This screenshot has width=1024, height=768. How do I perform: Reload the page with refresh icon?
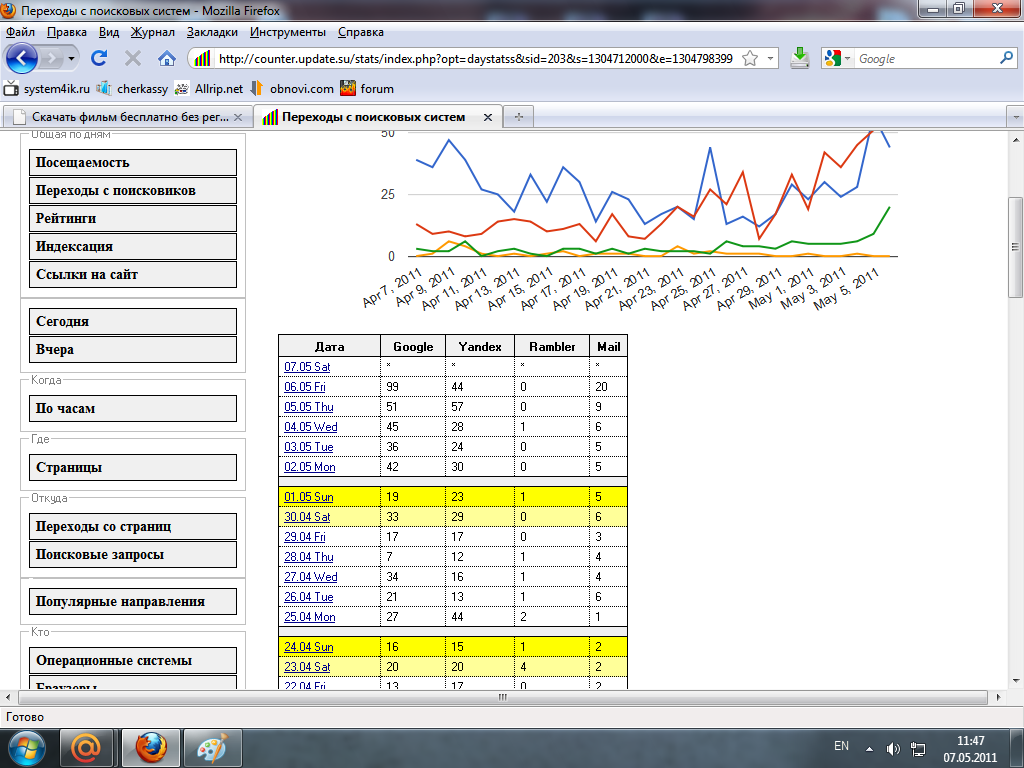(x=99, y=58)
